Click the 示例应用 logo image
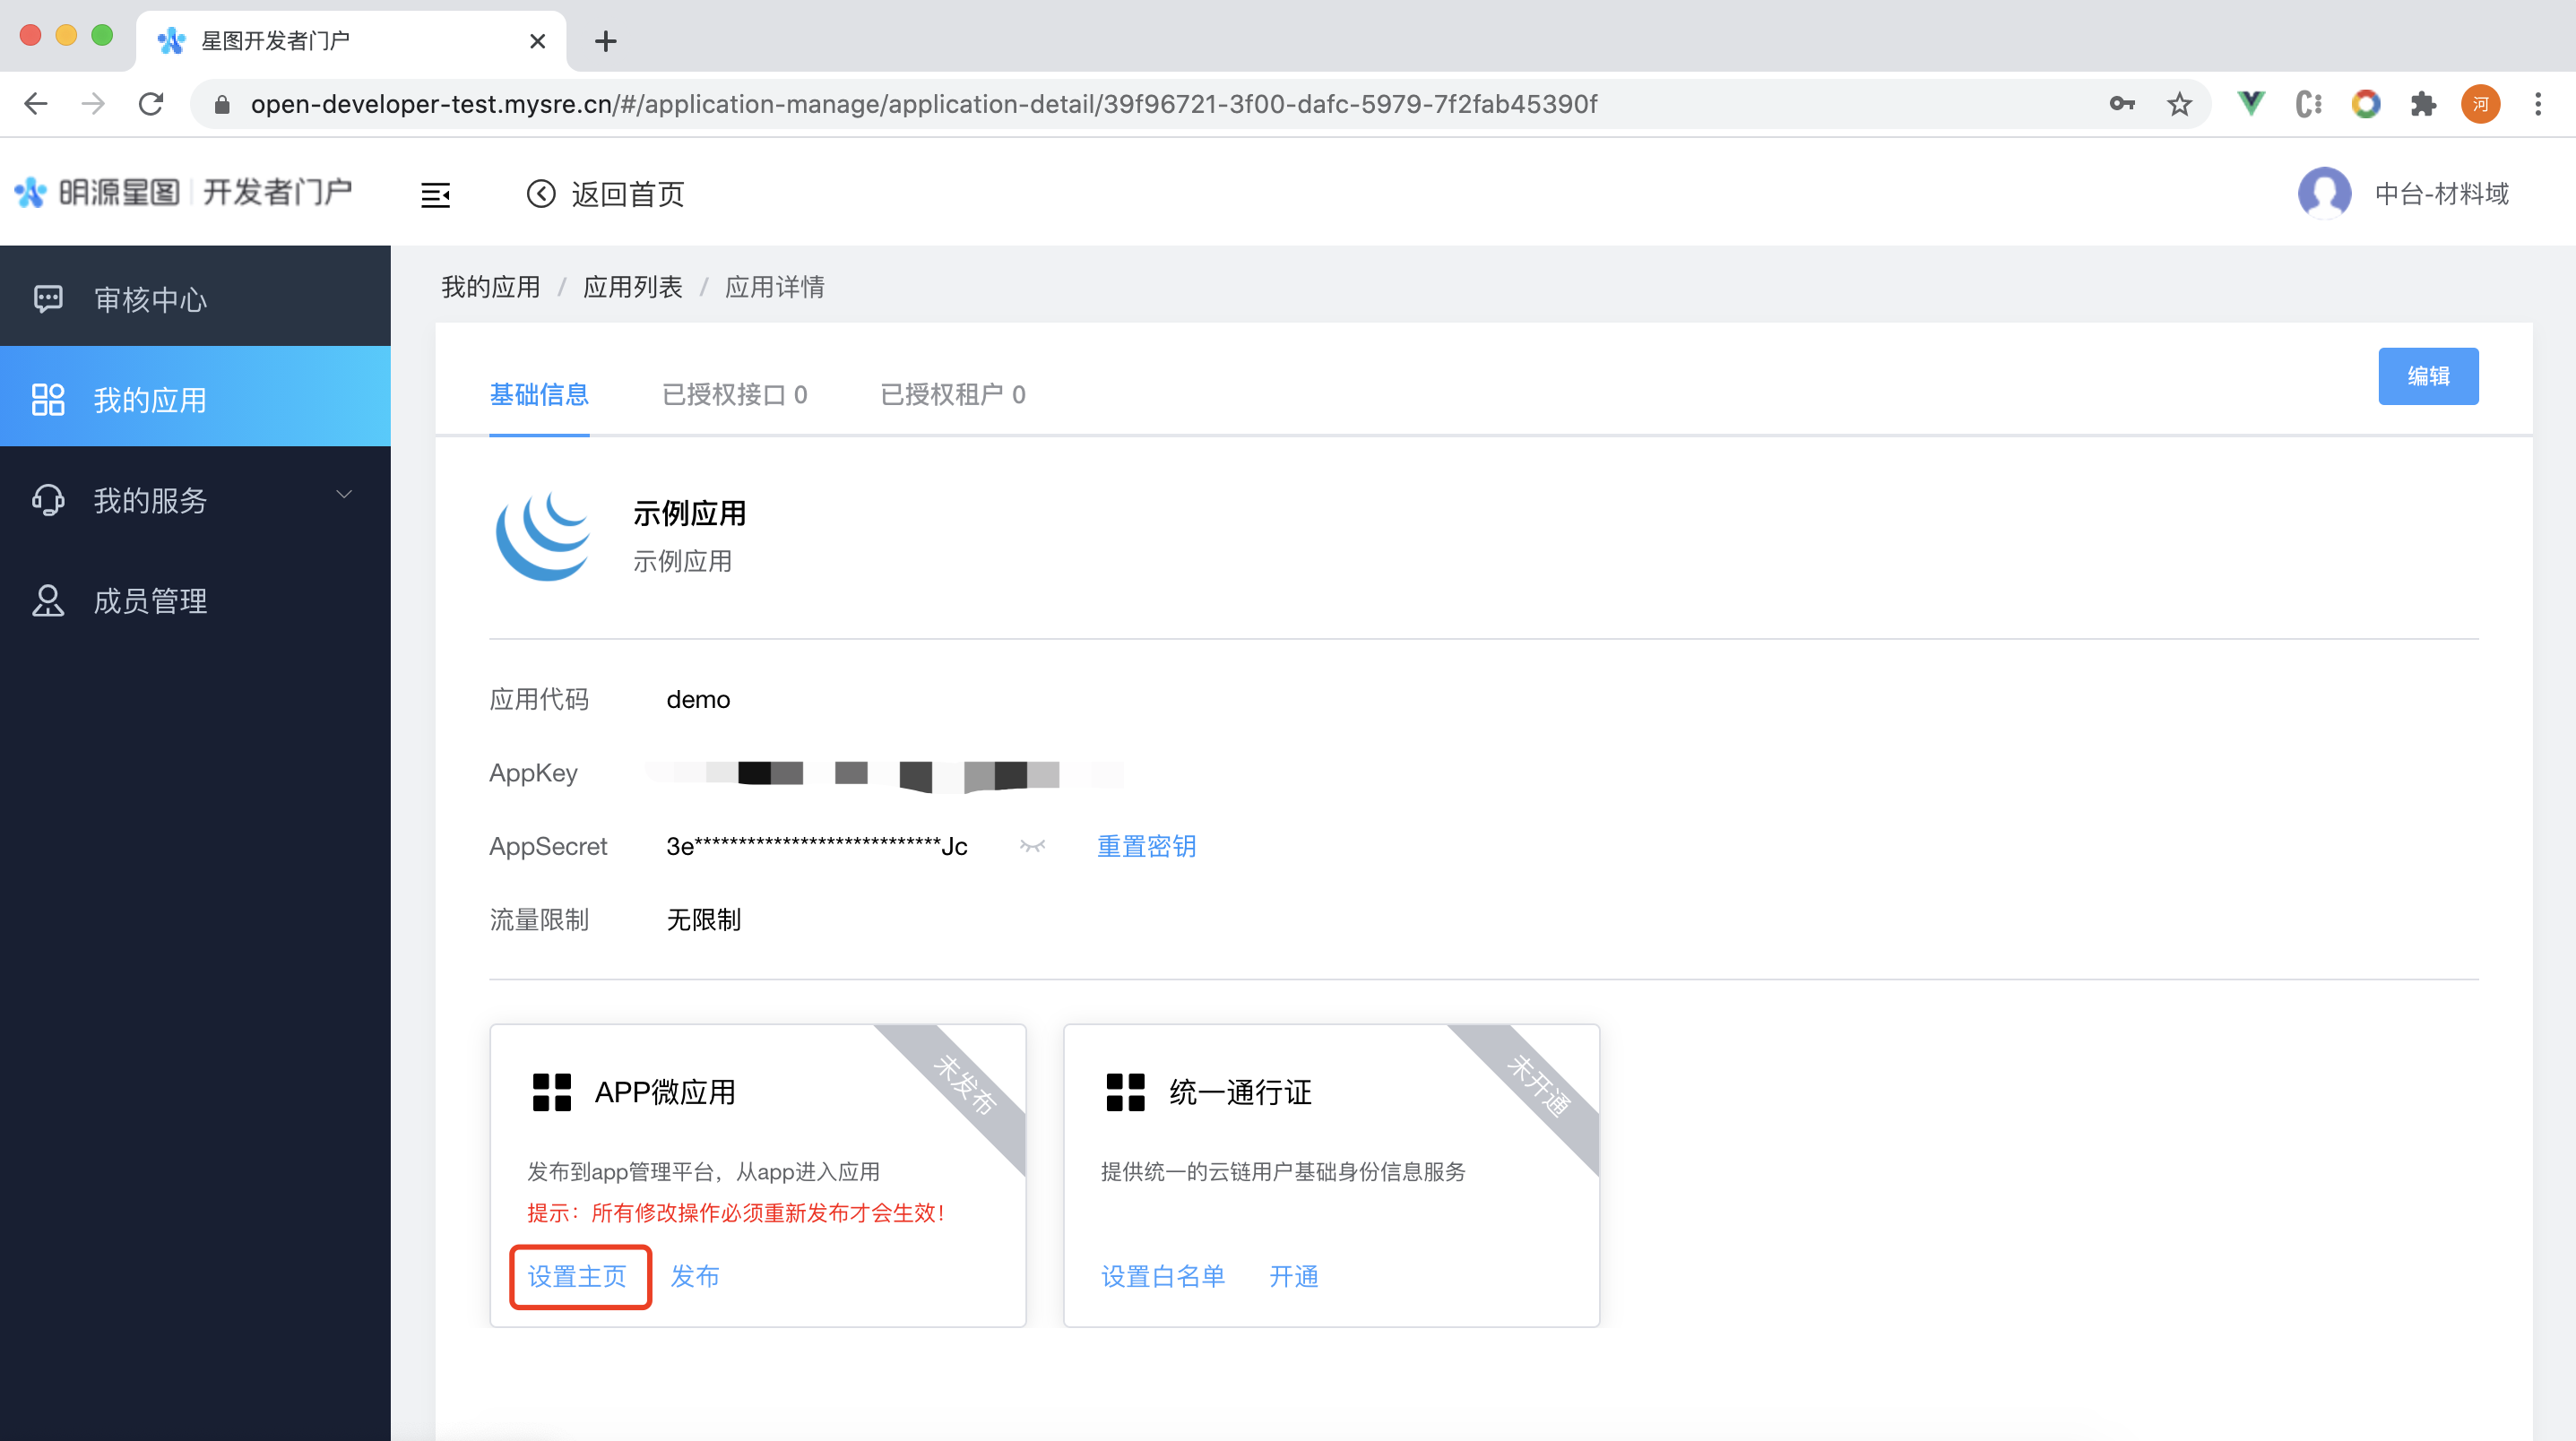The height and width of the screenshot is (1441, 2576). [x=545, y=536]
